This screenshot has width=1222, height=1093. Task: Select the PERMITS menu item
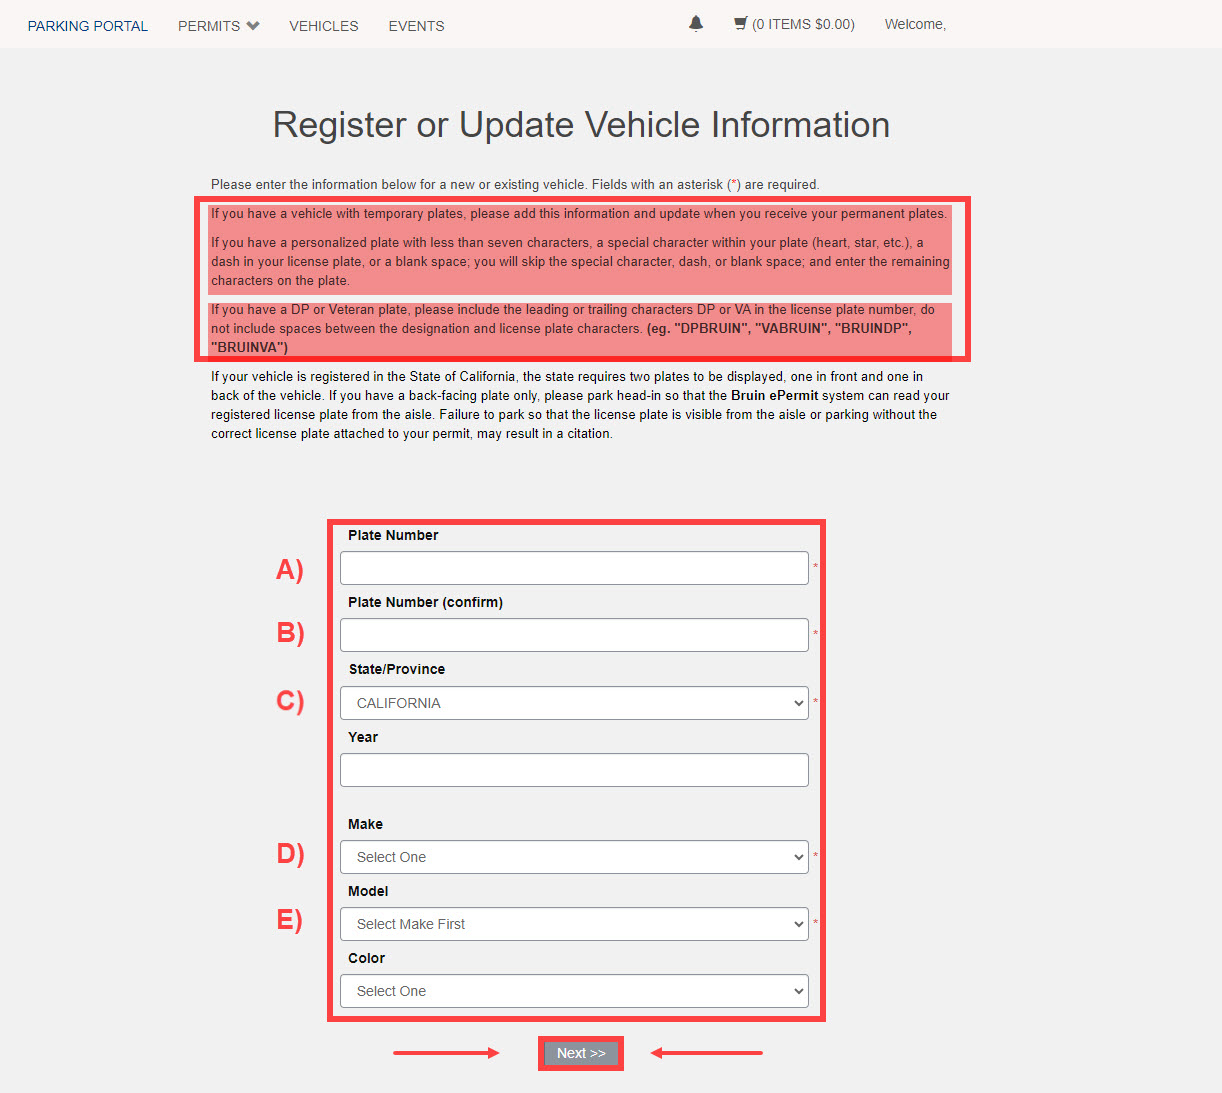click(x=209, y=26)
